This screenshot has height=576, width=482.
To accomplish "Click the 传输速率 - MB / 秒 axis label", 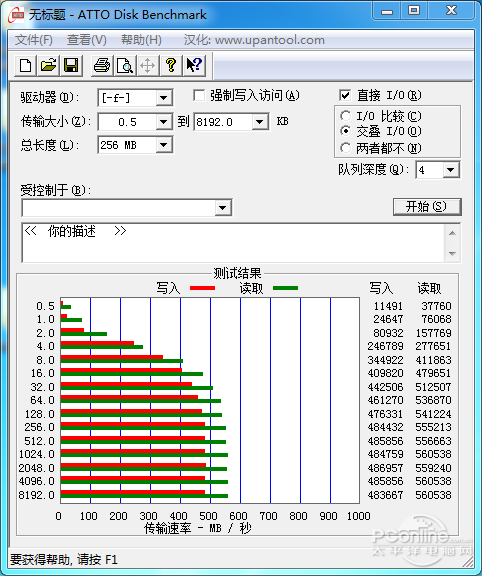I will point(197,529).
